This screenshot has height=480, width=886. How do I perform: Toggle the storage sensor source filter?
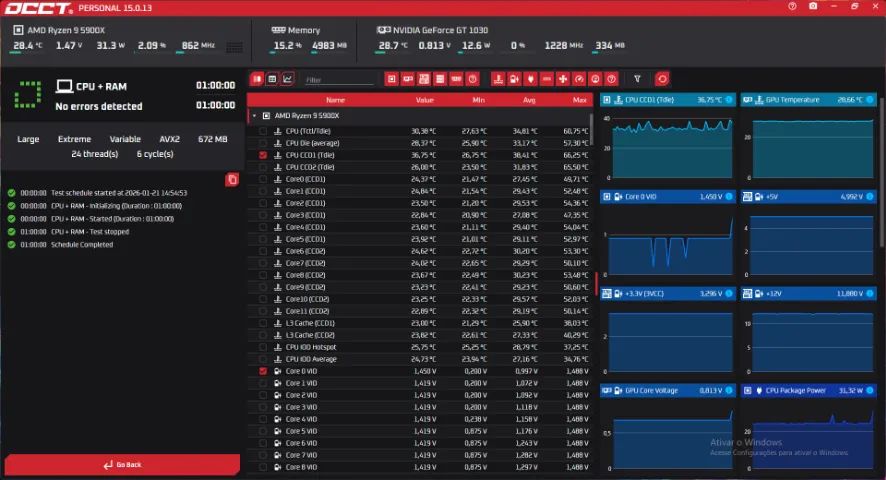pyautogui.click(x=440, y=79)
